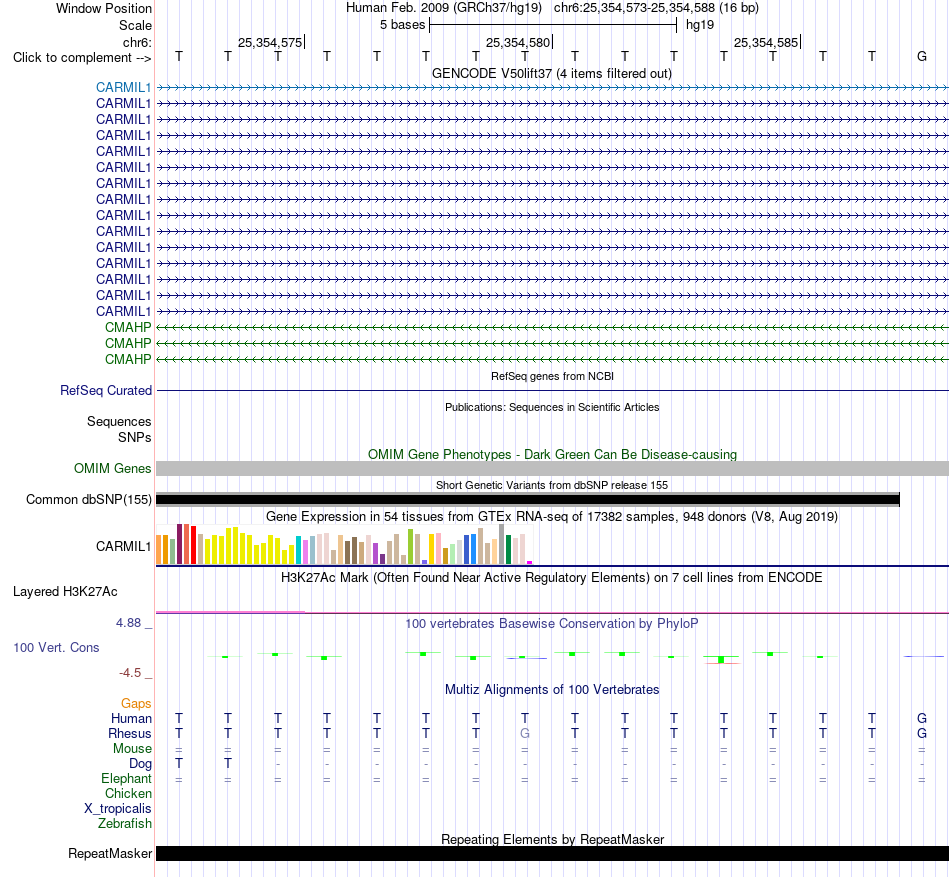Screen dimensions: 950x877
Task: Open the GTEx tissue expression bar chart
Action: point(344,544)
